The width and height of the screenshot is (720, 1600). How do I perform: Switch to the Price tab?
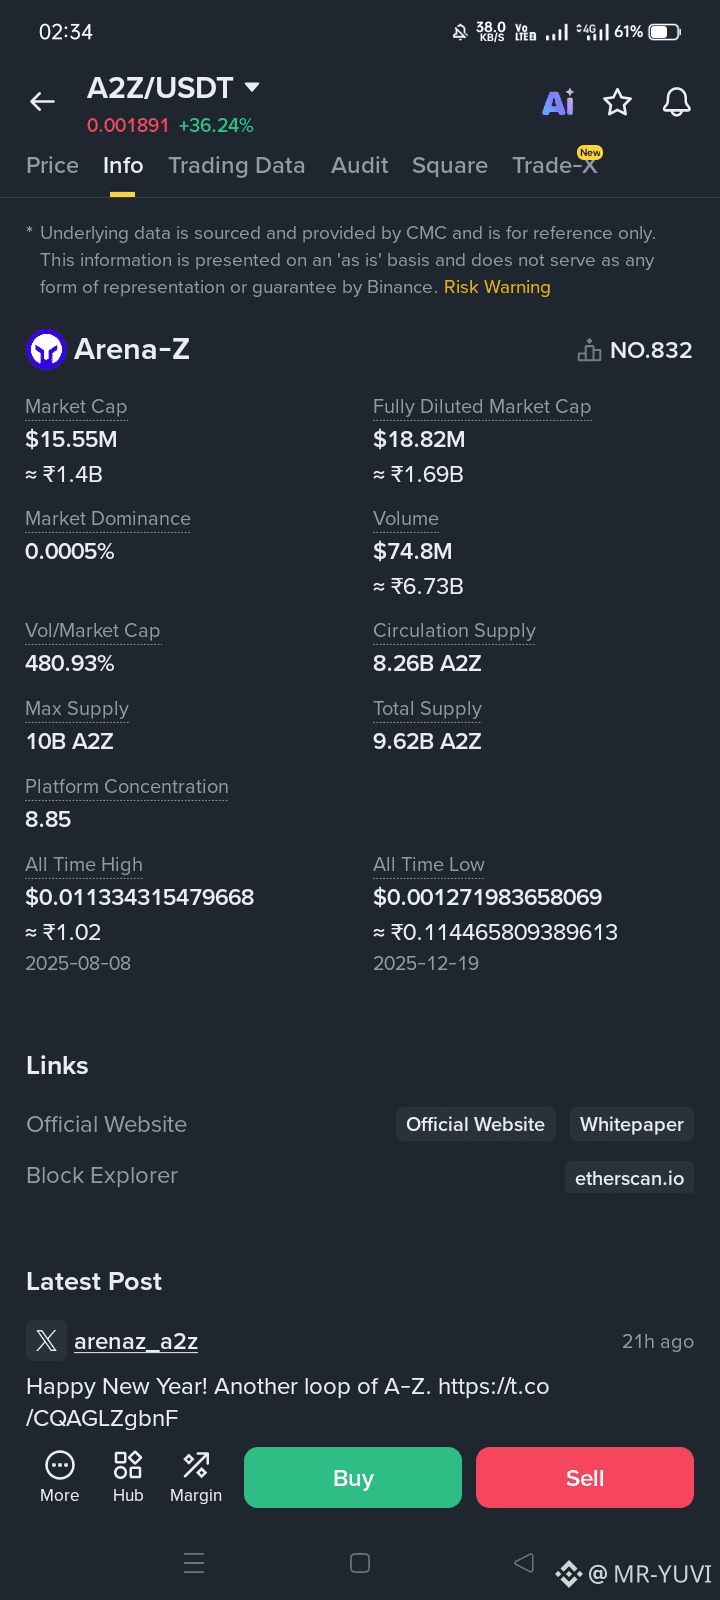pyautogui.click(x=52, y=166)
